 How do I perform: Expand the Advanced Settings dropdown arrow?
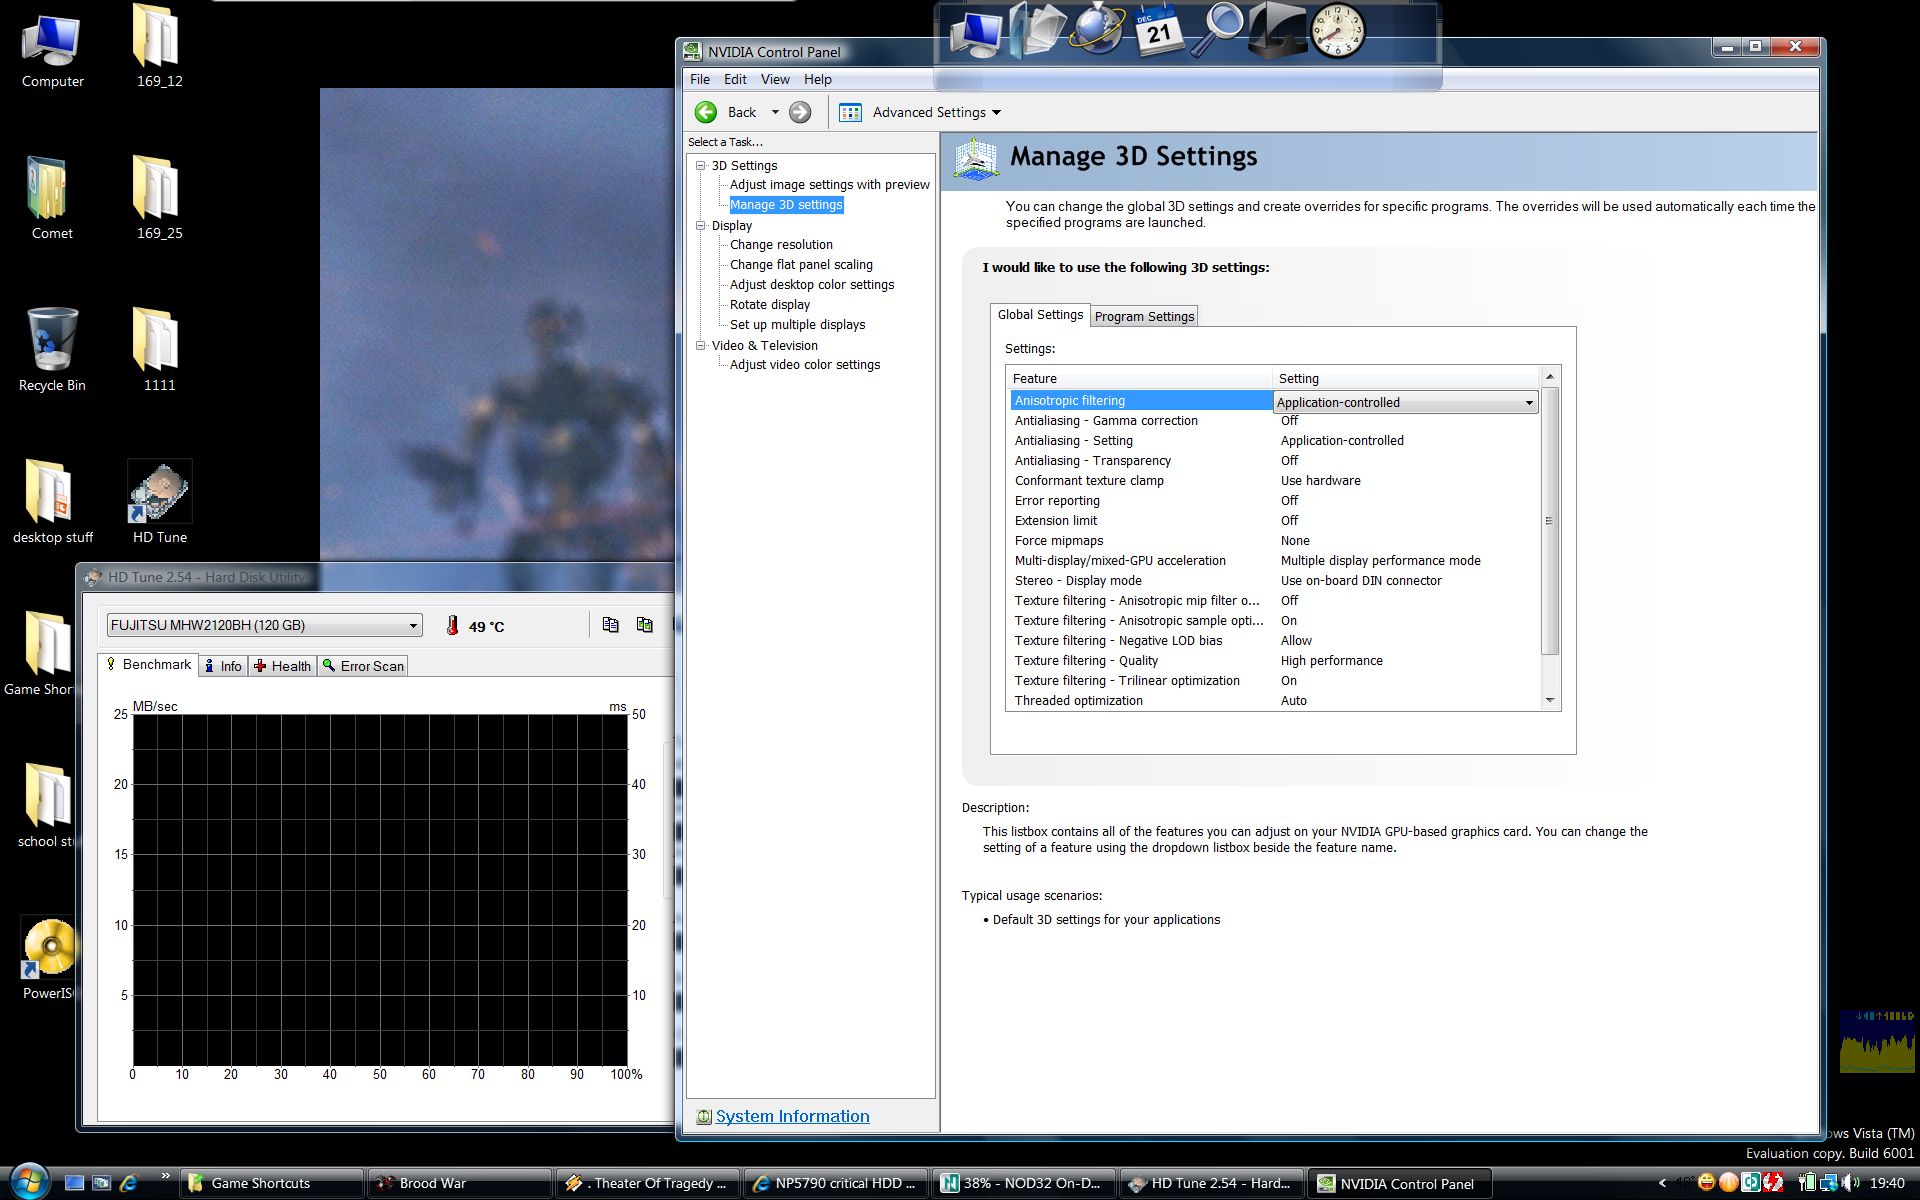[996, 113]
